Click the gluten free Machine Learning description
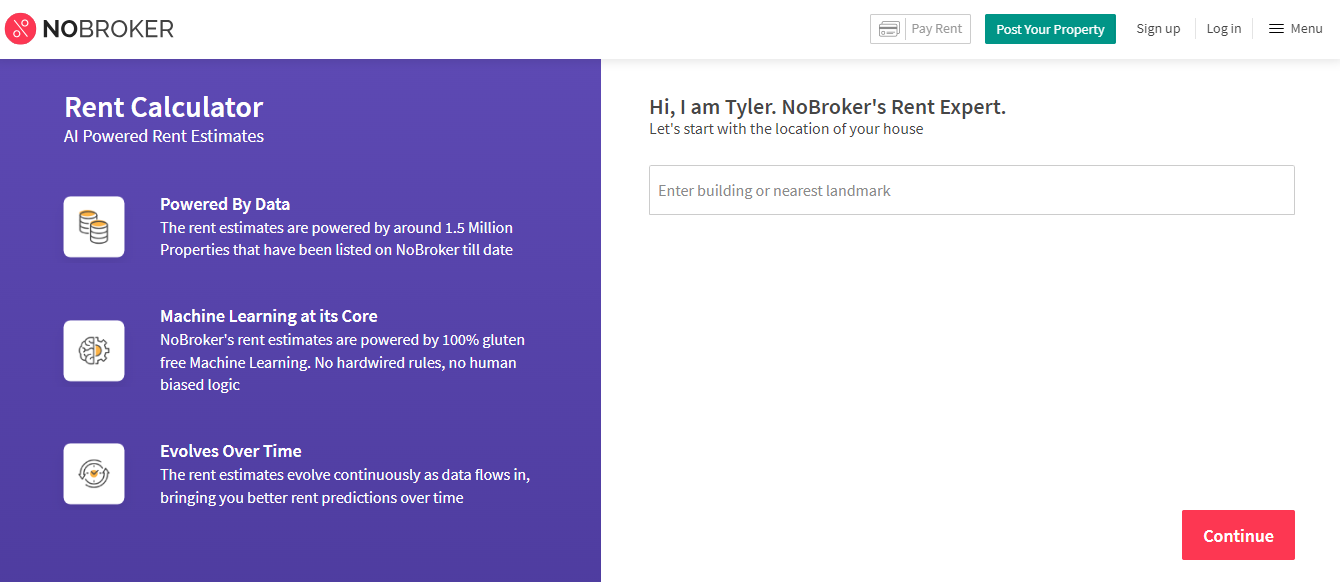Viewport: 1340px width, 582px height. pyautogui.click(x=343, y=362)
